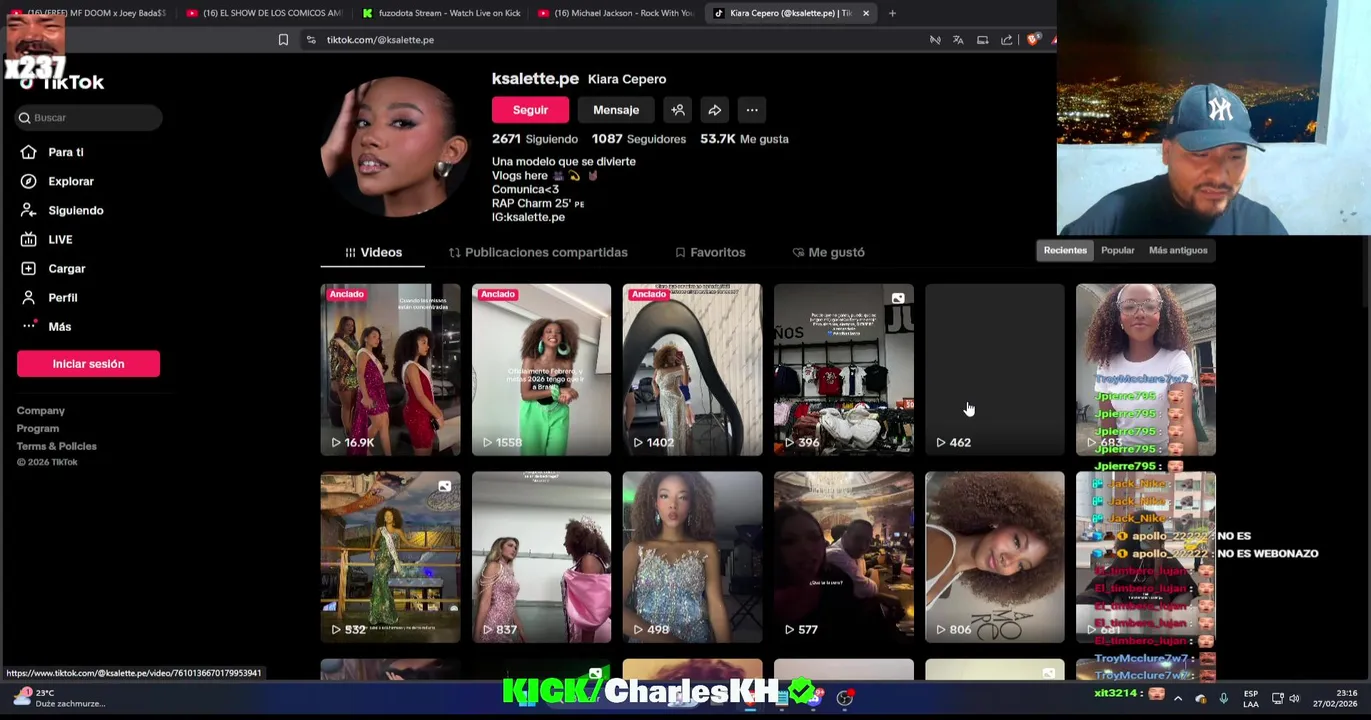
Task: Open the video with 462 views
Action: pyautogui.click(x=994, y=370)
